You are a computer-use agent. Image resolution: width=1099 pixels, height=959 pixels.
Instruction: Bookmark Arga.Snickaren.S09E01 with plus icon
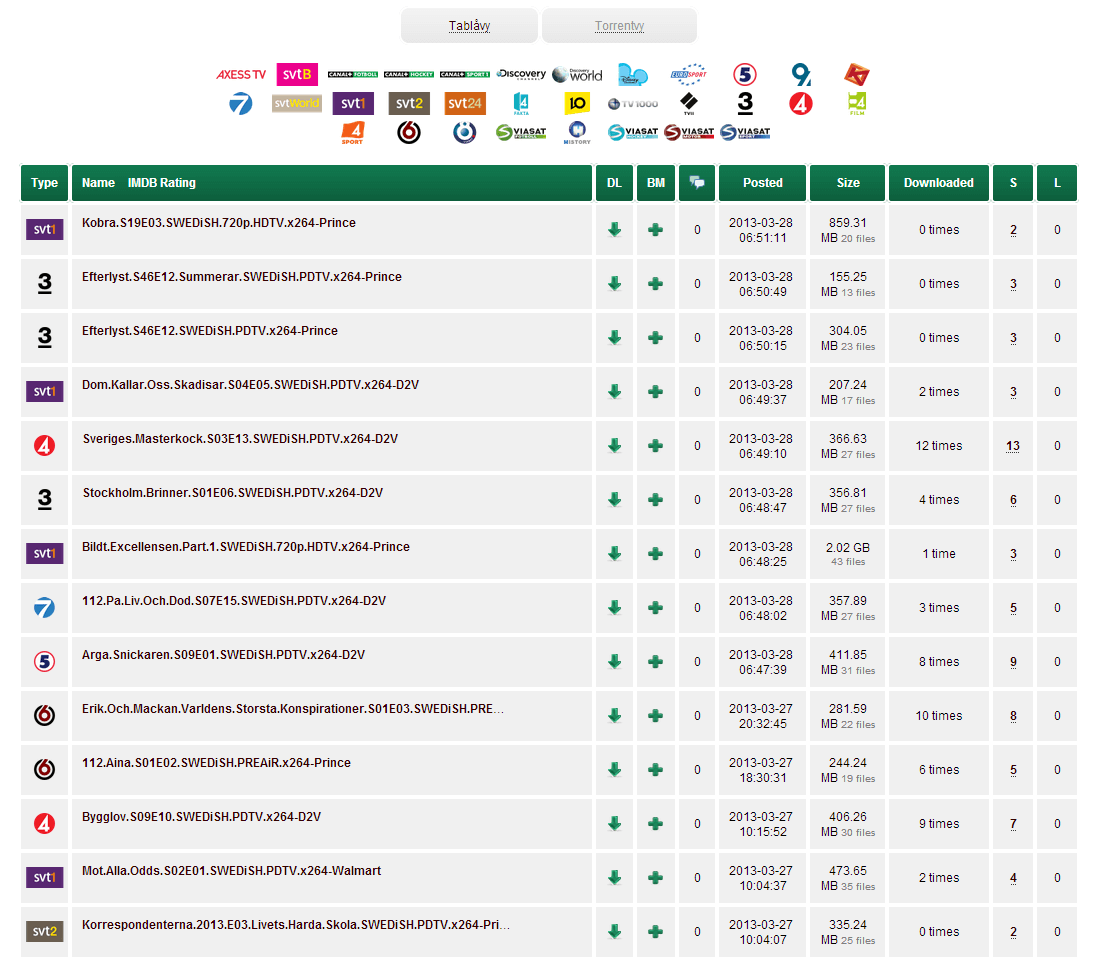pyautogui.click(x=655, y=662)
